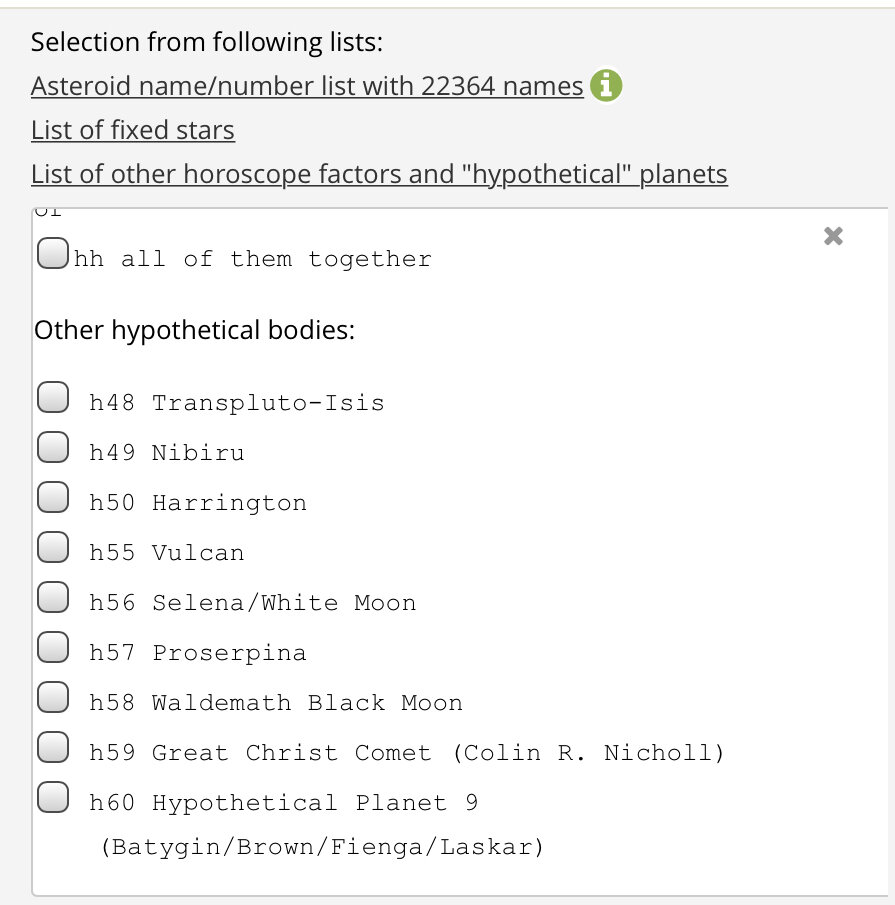Check the 'hh all of them together' box
This screenshot has width=895, height=905.
(x=53, y=253)
